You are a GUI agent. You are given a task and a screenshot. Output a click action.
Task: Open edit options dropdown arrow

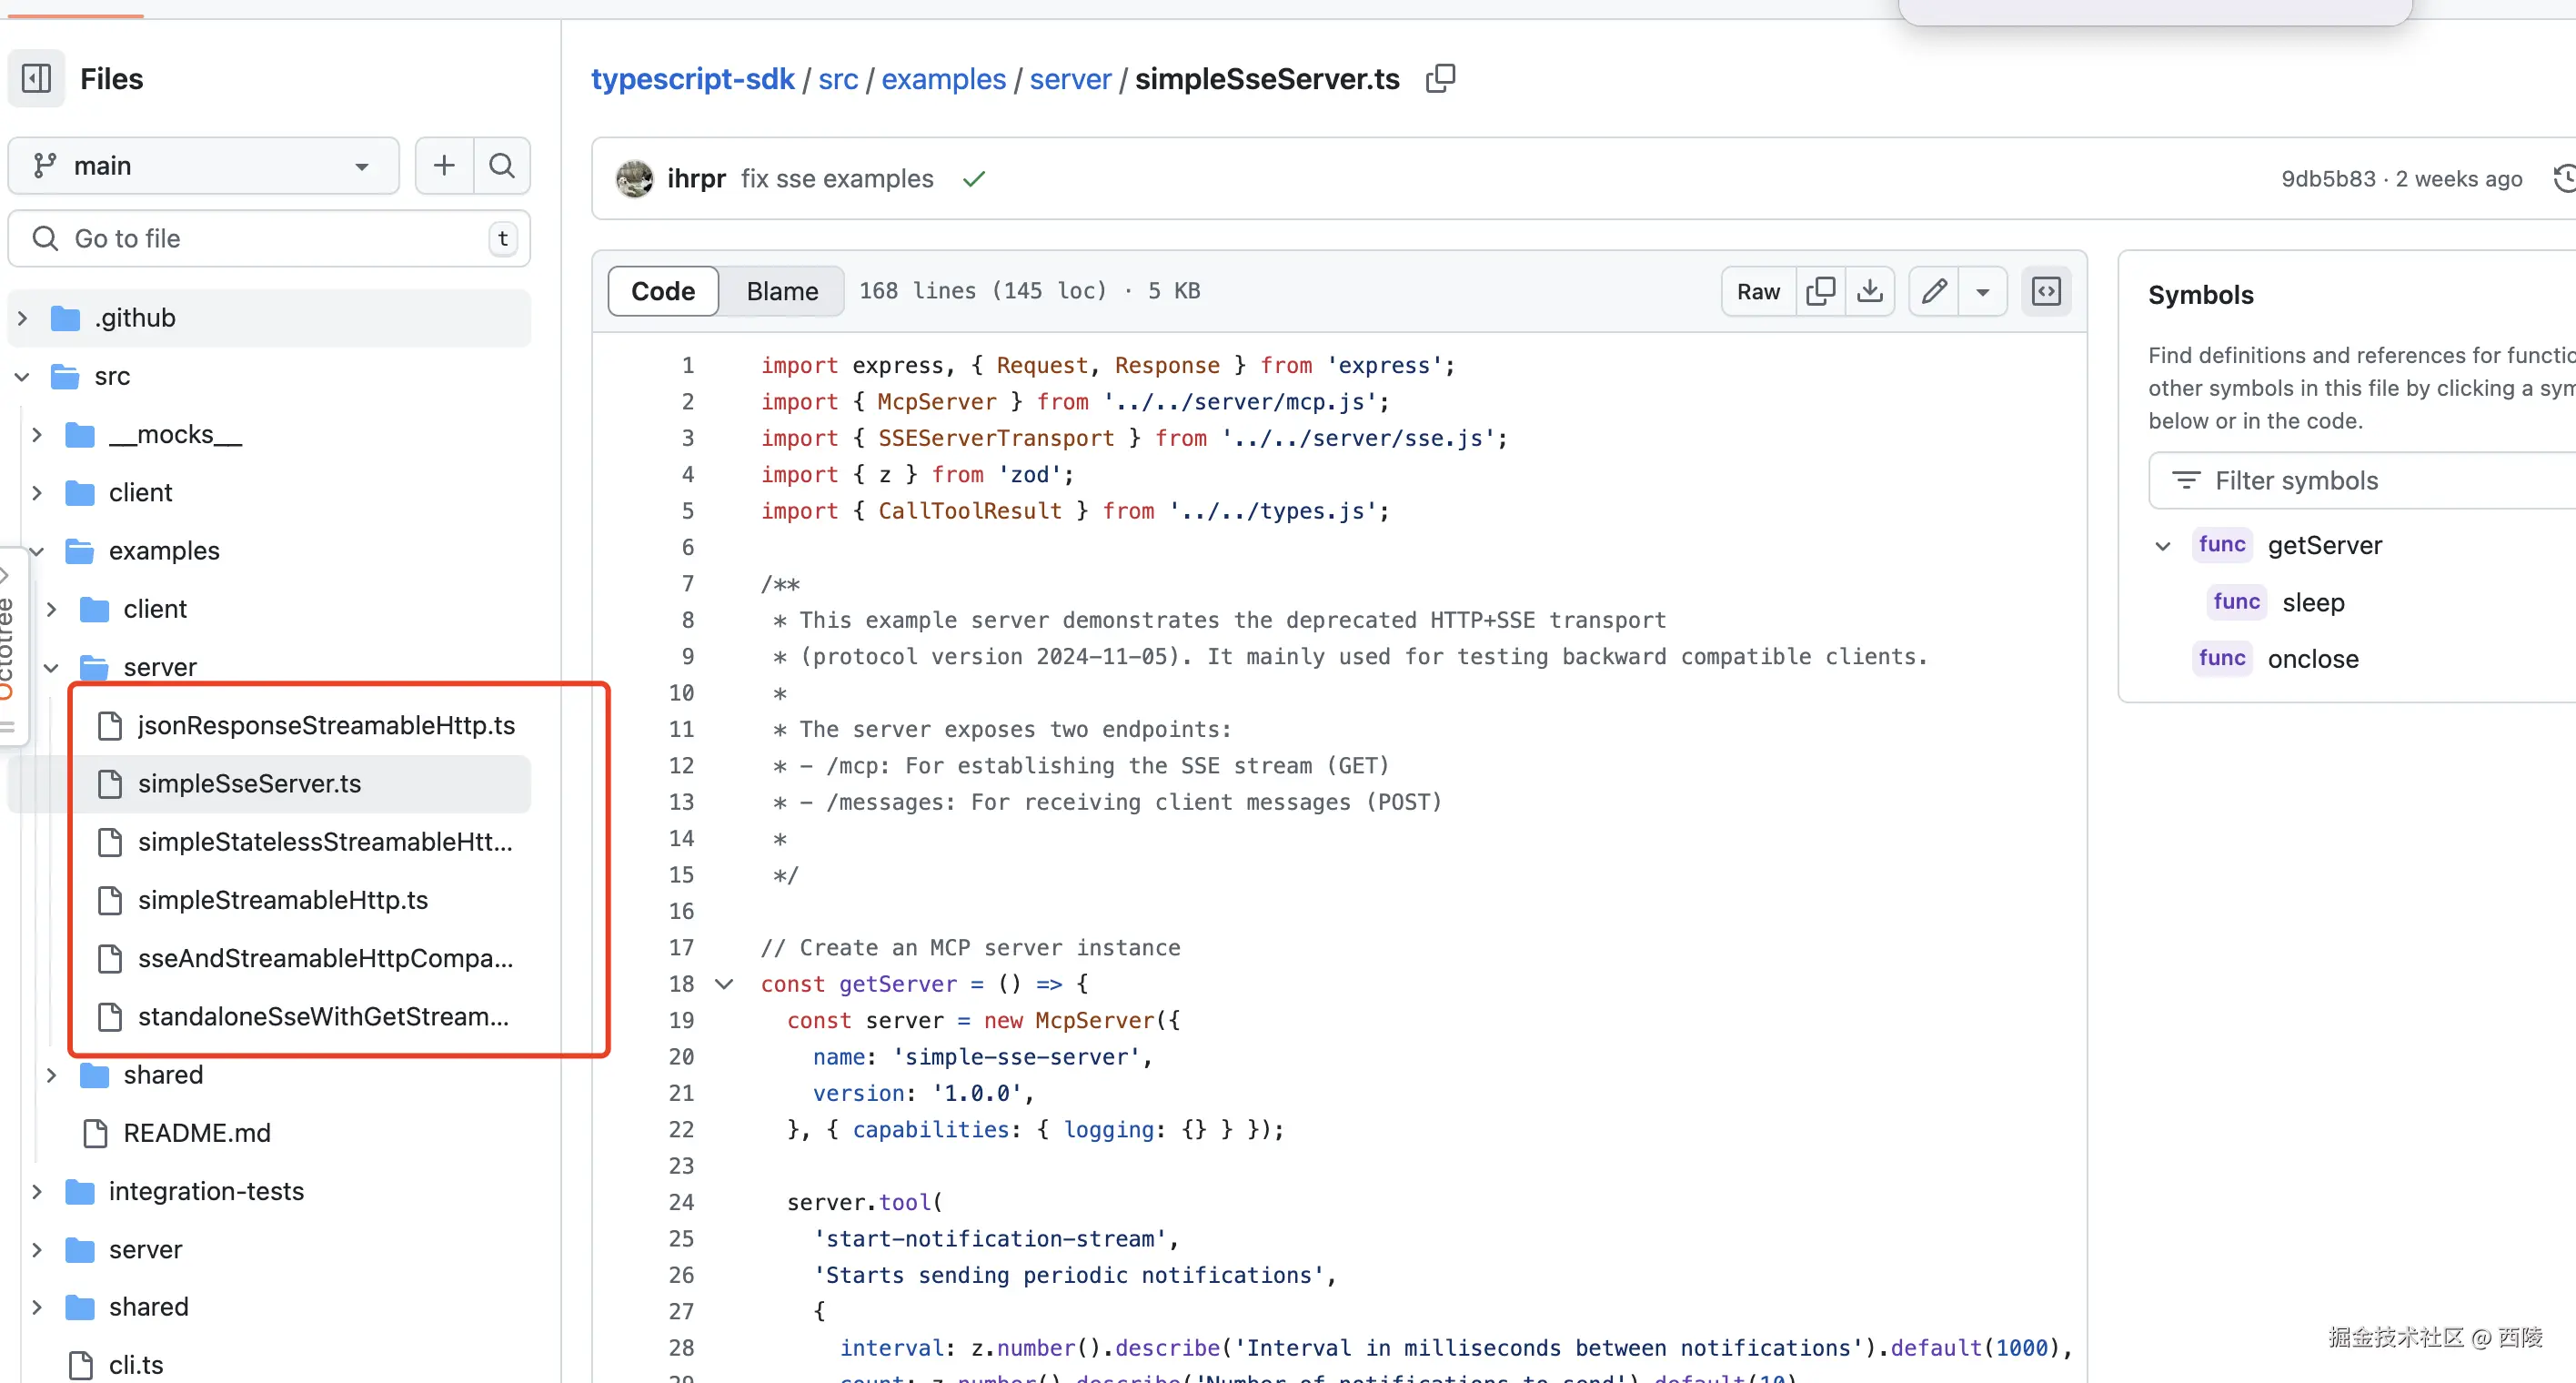(1982, 292)
